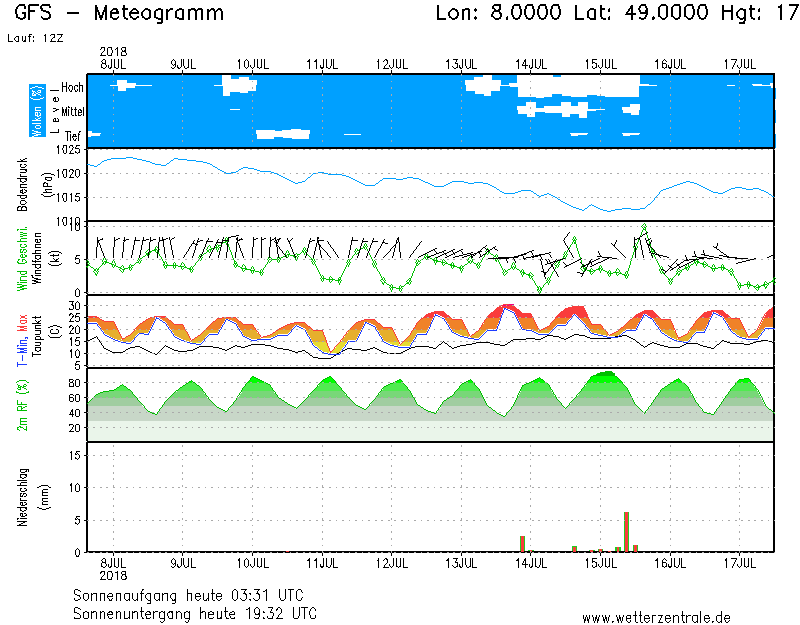Image resolution: width=800 pixels, height=625 pixels.
Task: Select the 10JUL date marker at top
Action: point(252,64)
